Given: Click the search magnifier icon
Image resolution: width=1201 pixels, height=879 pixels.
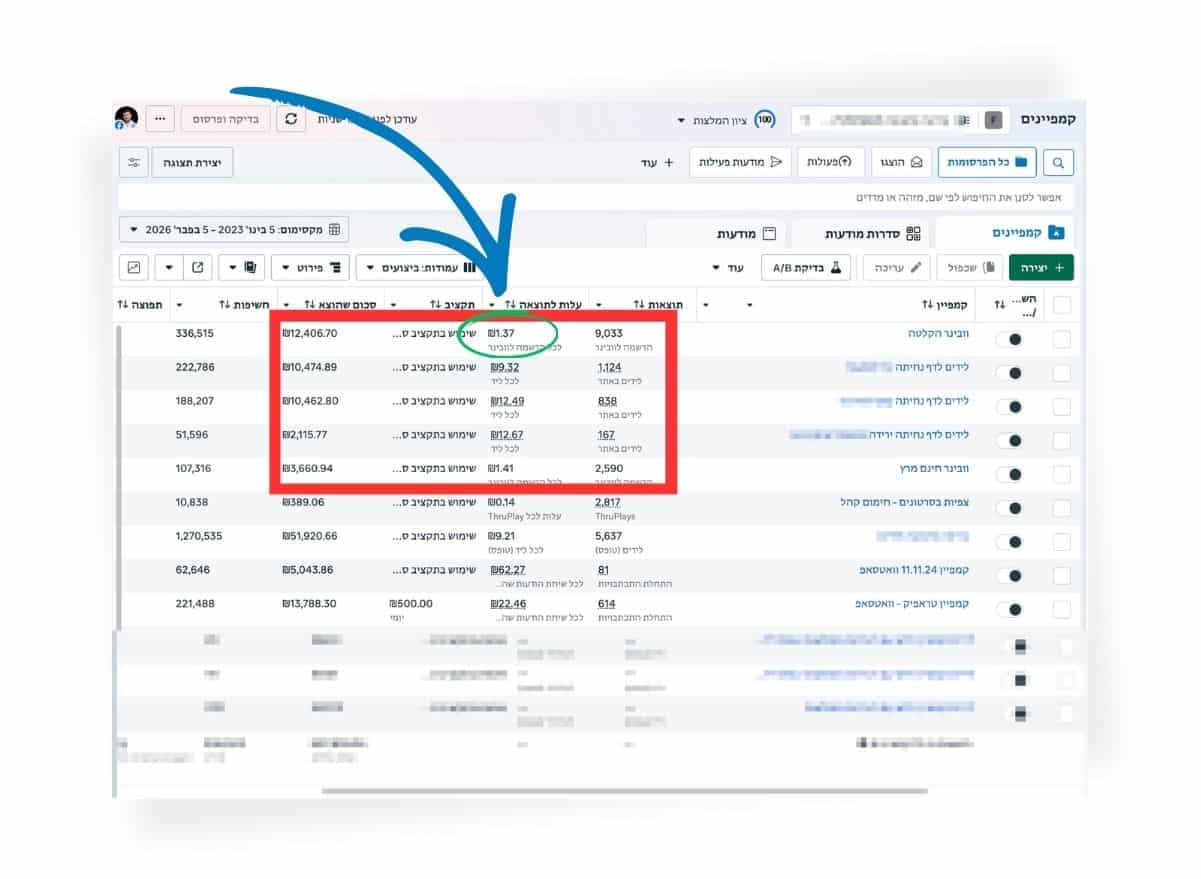Looking at the screenshot, I should 1058,162.
